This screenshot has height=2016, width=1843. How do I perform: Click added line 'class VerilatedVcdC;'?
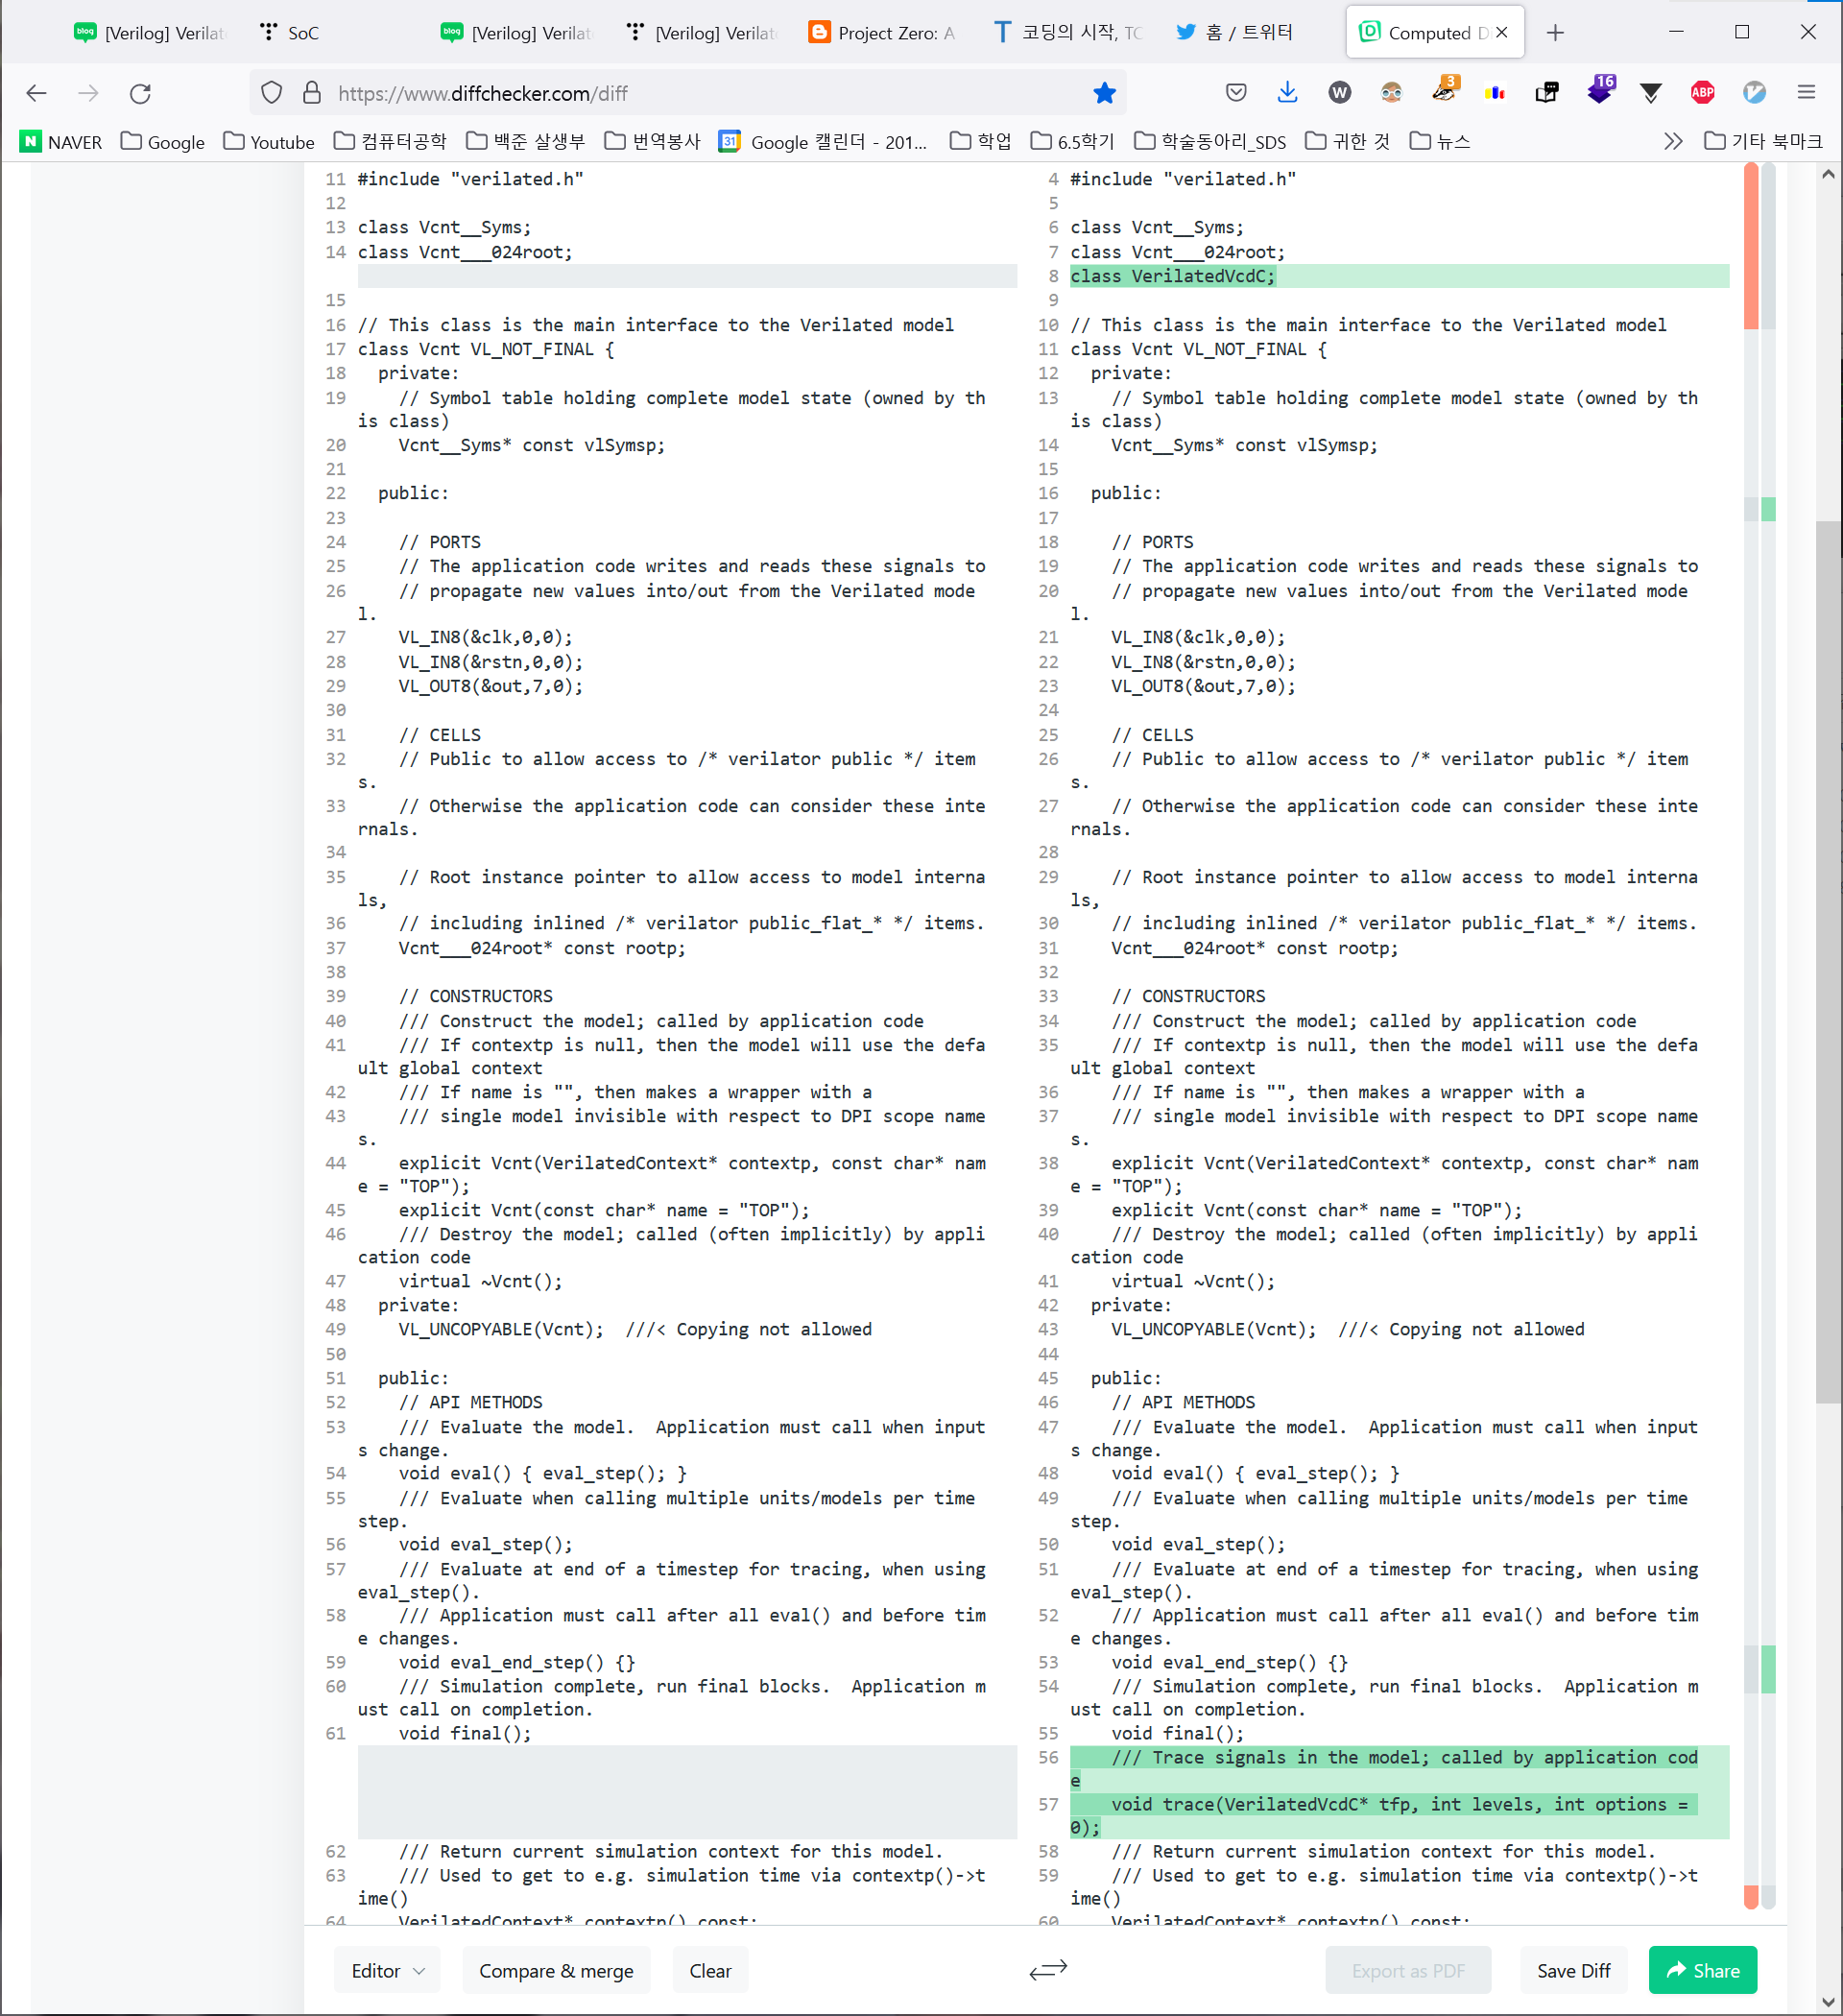click(1399, 276)
